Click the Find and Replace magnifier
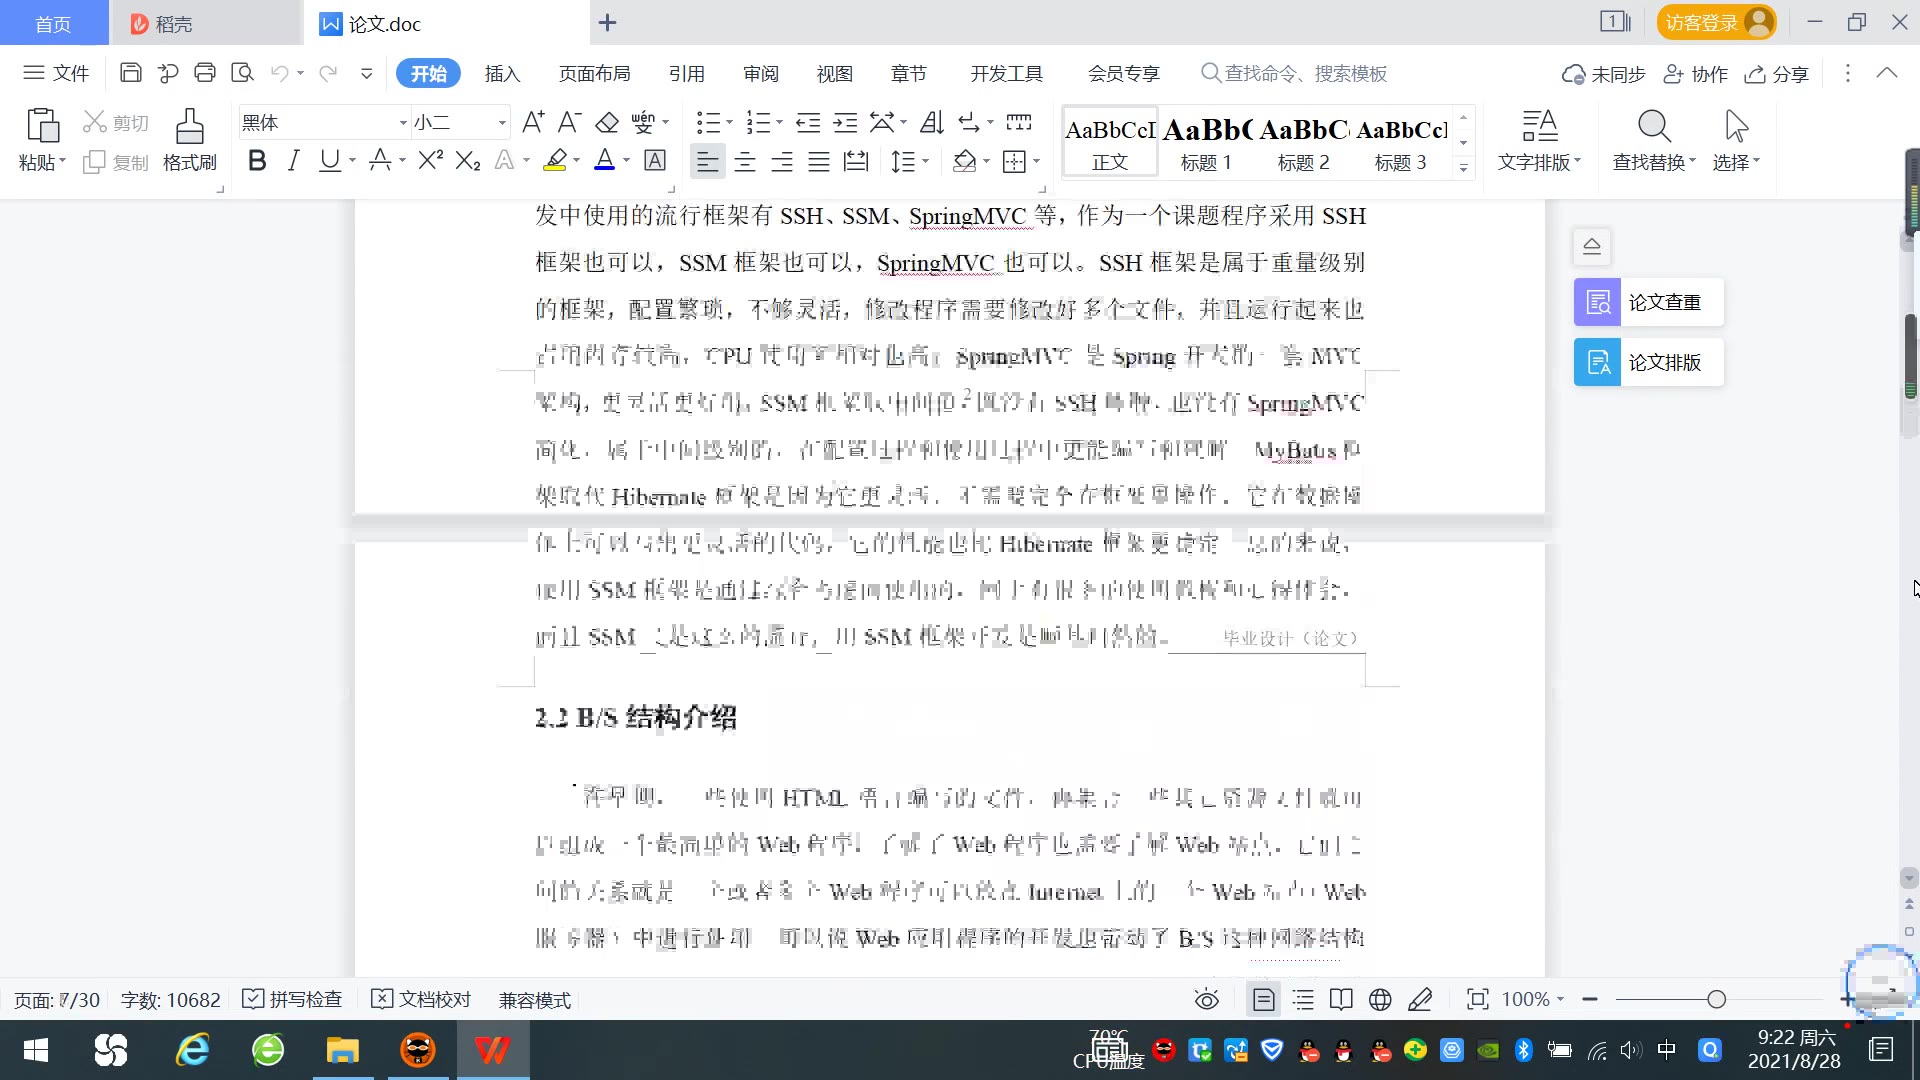The image size is (1920, 1080). pyautogui.click(x=1654, y=127)
